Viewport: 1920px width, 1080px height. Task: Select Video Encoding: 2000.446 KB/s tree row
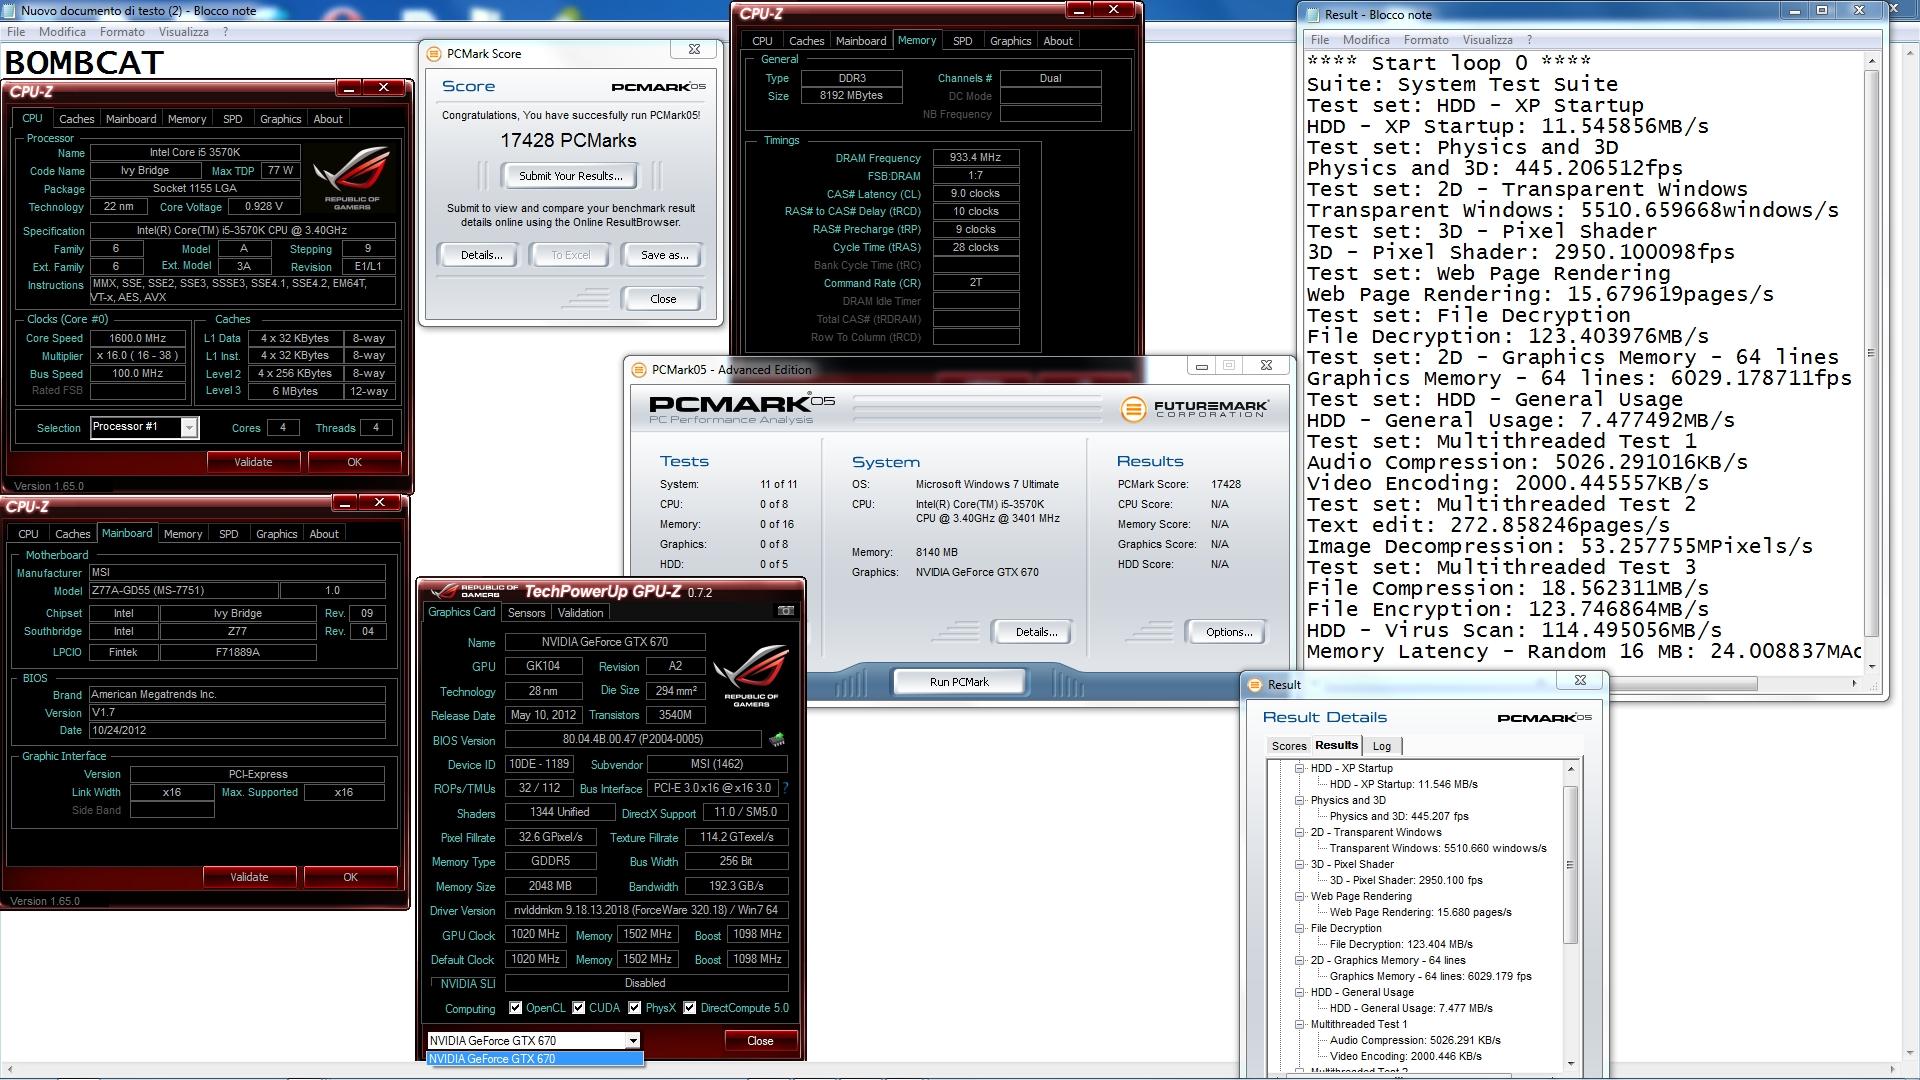pos(1405,1056)
